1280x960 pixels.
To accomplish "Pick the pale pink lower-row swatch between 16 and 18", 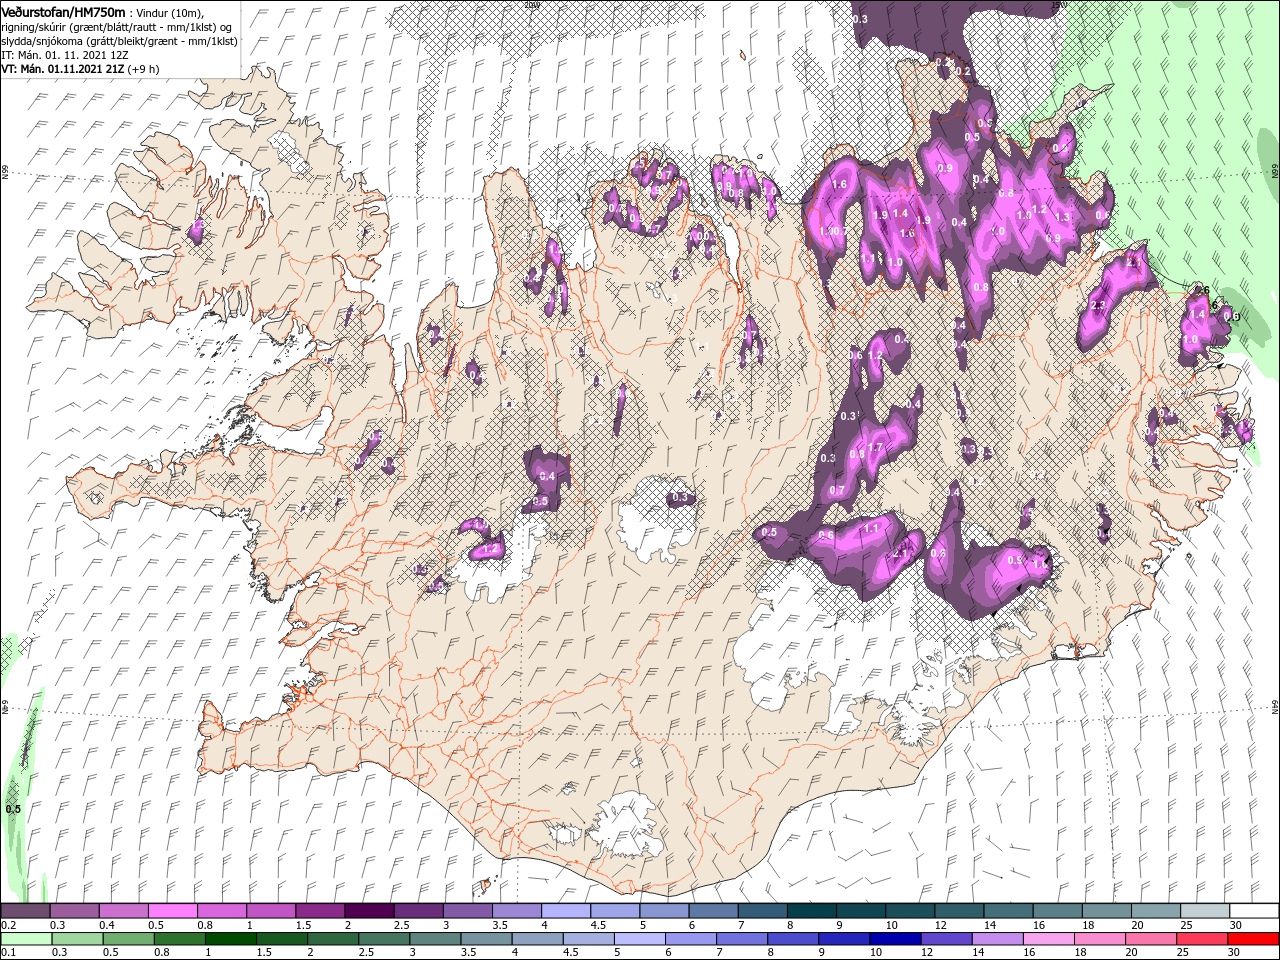I will (x=1048, y=939).
